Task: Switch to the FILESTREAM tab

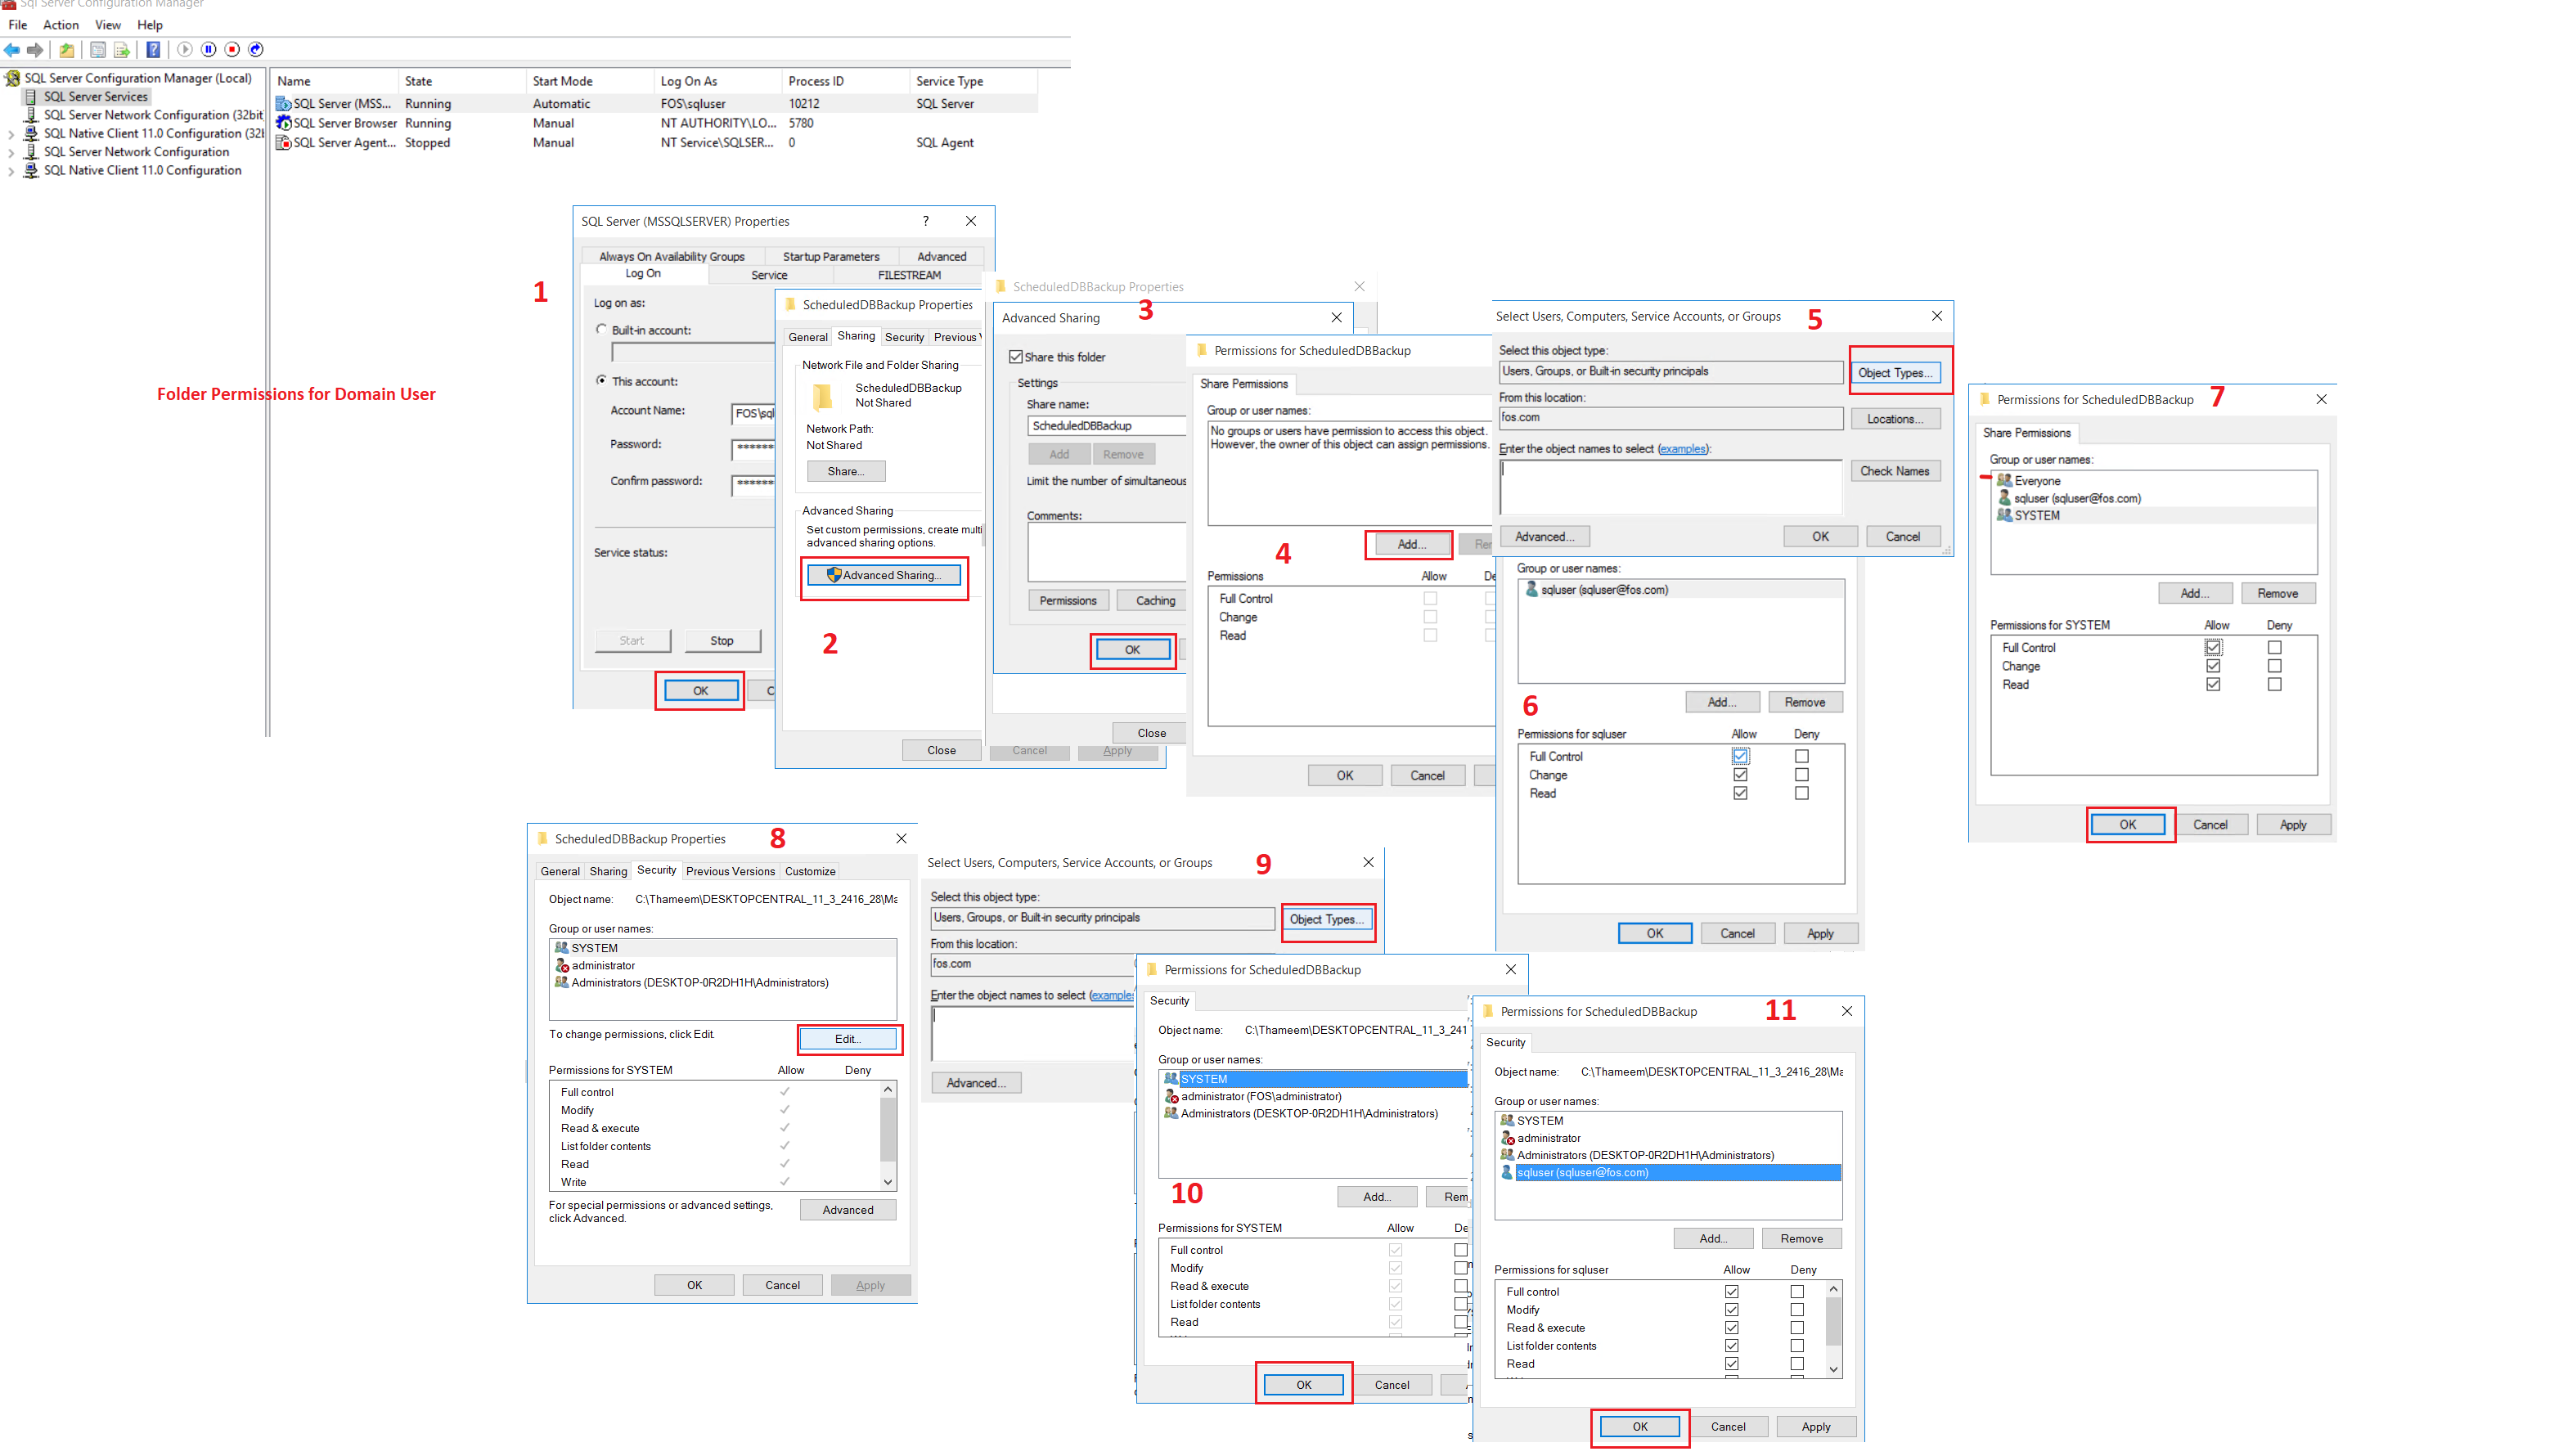Action: (x=908, y=274)
